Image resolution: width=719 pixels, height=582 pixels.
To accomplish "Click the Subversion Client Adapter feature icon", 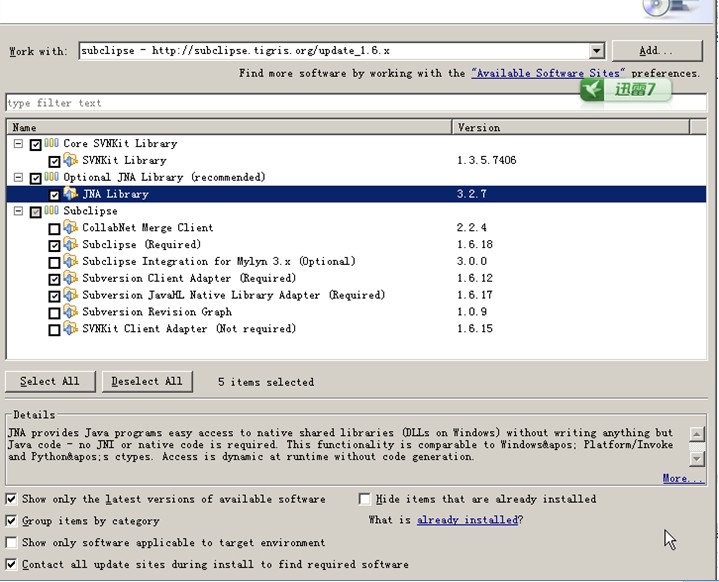I will tap(70, 278).
